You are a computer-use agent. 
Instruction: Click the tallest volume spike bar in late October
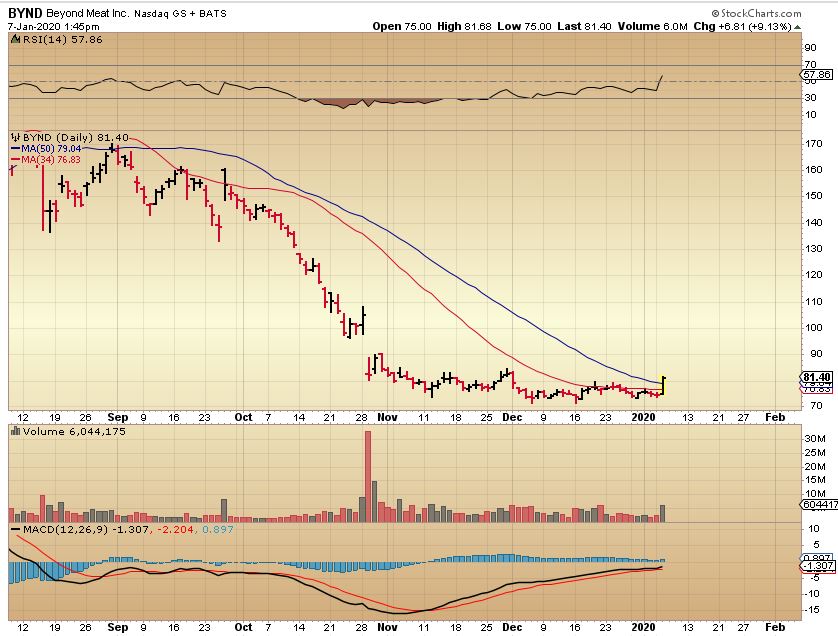point(368,476)
